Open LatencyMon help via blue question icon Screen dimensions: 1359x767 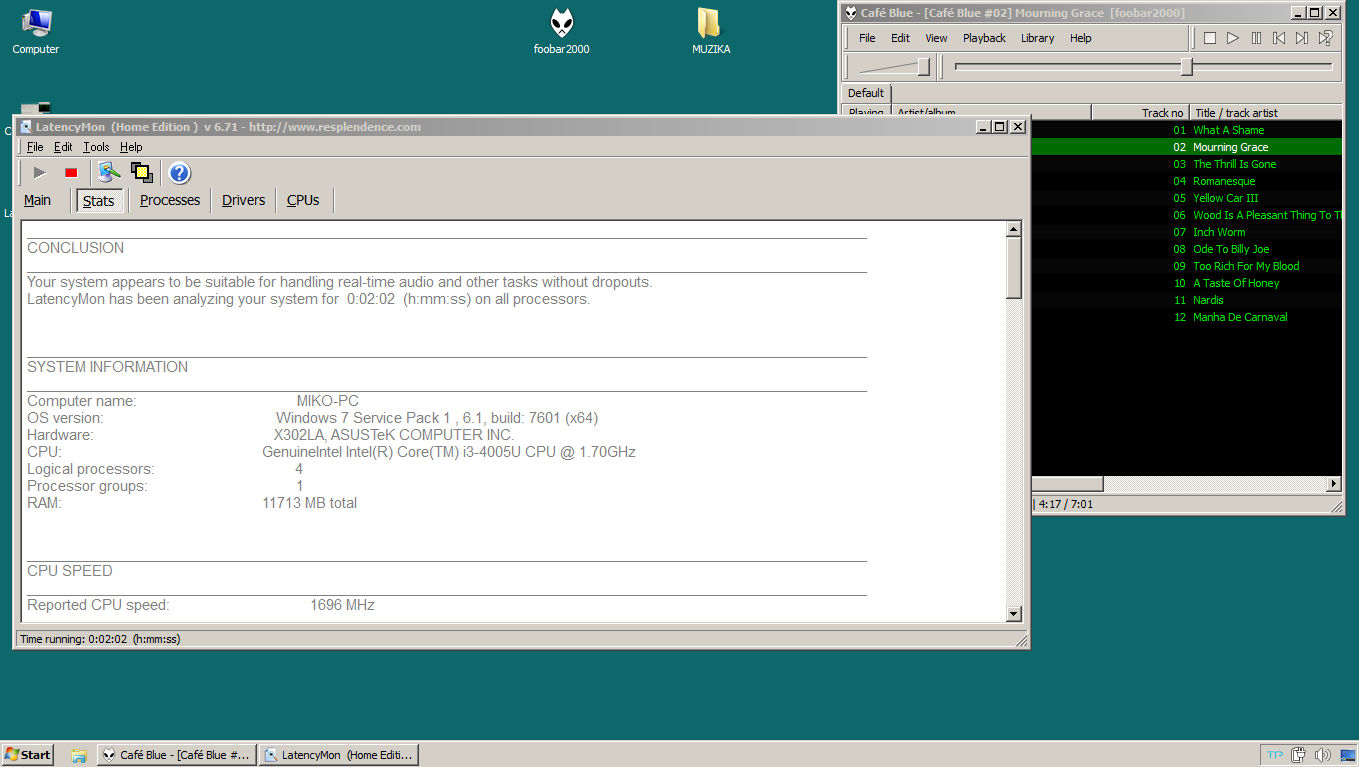[x=179, y=173]
